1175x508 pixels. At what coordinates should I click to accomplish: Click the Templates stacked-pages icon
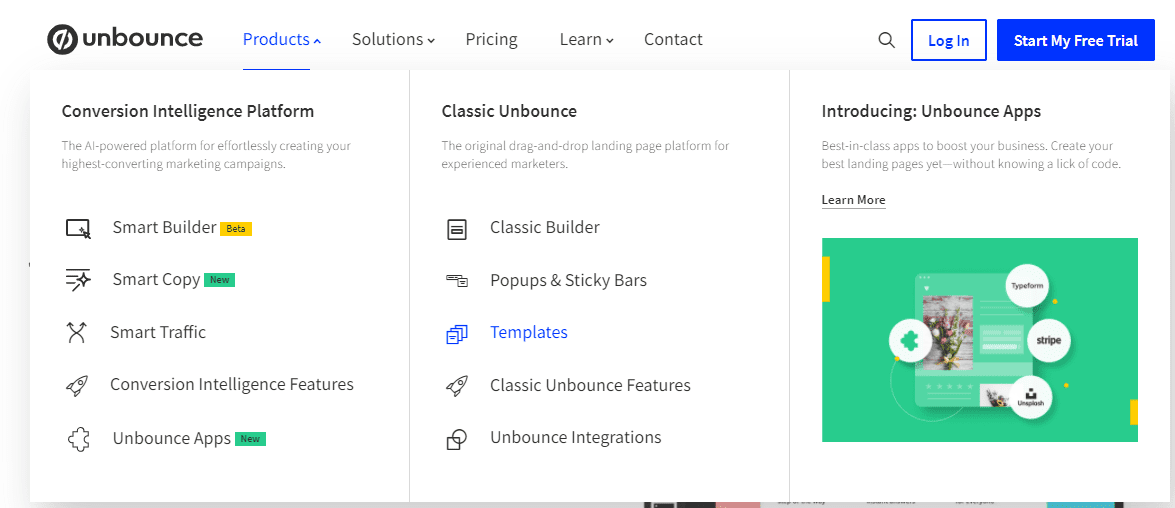[456, 334]
